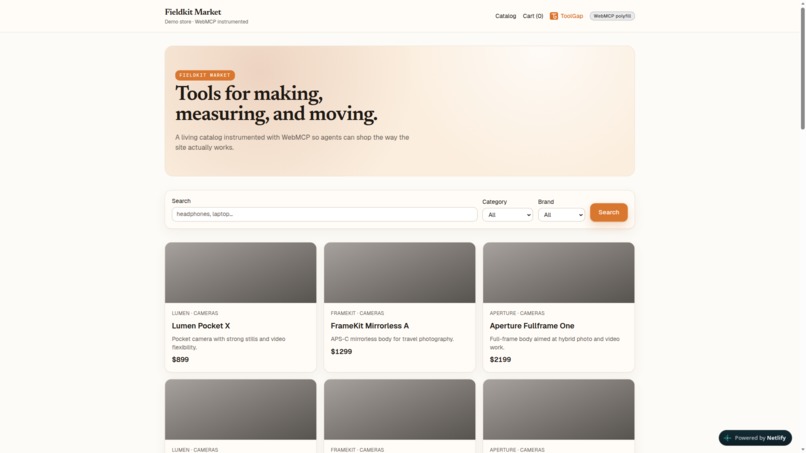Click the Powered by Netlify badge

click(755, 438)
